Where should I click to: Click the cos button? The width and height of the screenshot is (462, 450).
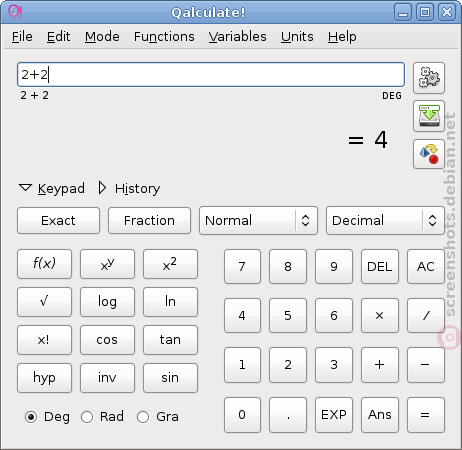pos(107,340)
